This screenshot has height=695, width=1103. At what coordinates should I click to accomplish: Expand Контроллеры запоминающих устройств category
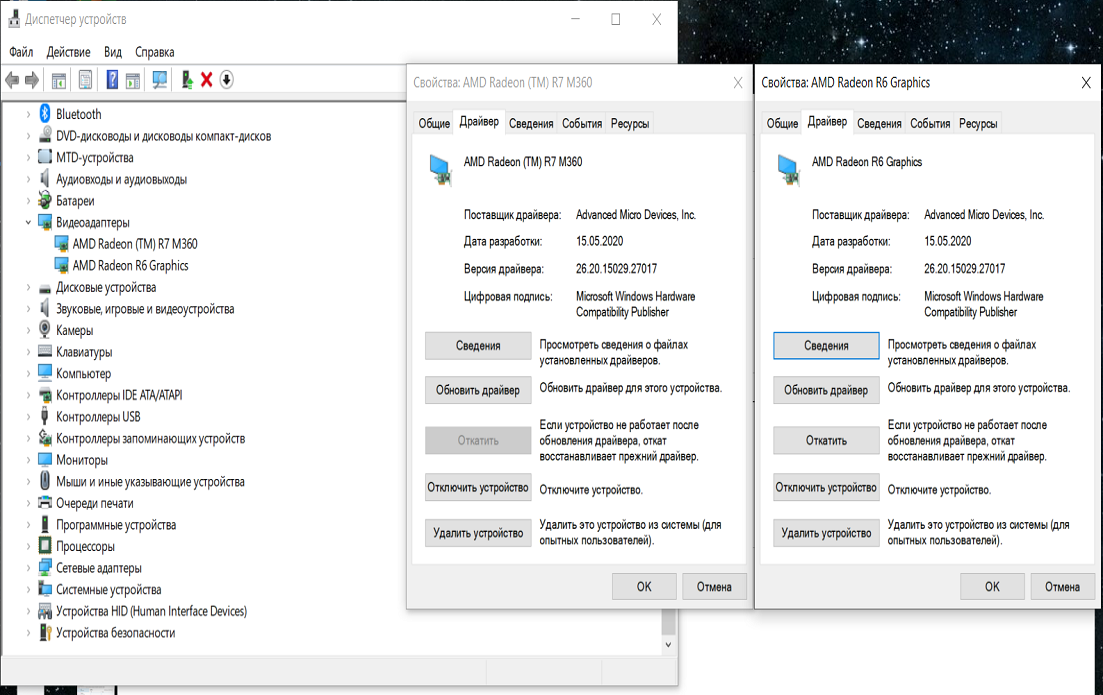pyautogui.click(x=28, y=438)
